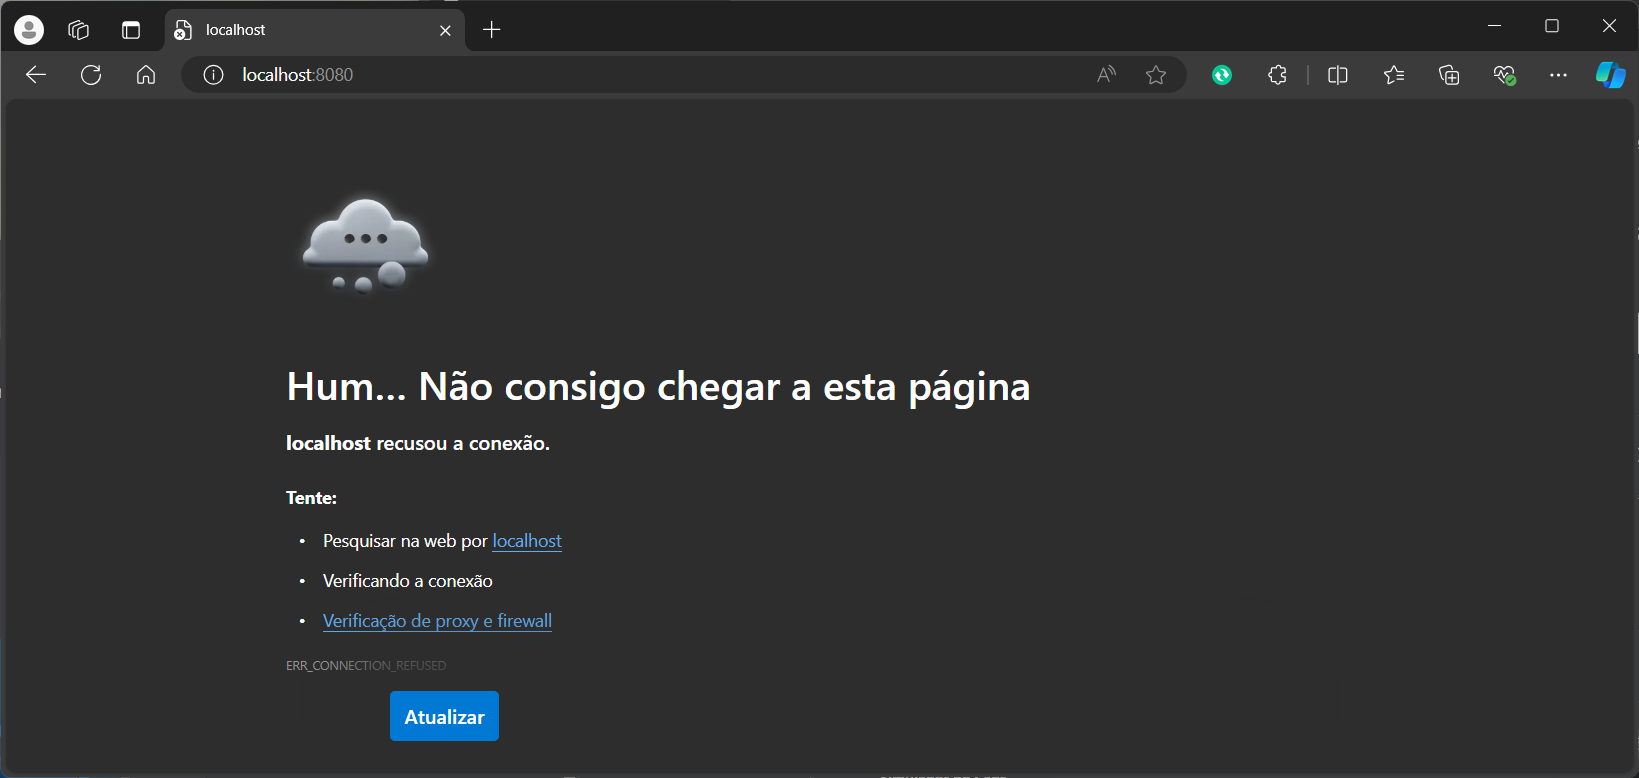Open the Favorites list panel
Viewport: 1639px width, 778px height.
point(1394,75)
